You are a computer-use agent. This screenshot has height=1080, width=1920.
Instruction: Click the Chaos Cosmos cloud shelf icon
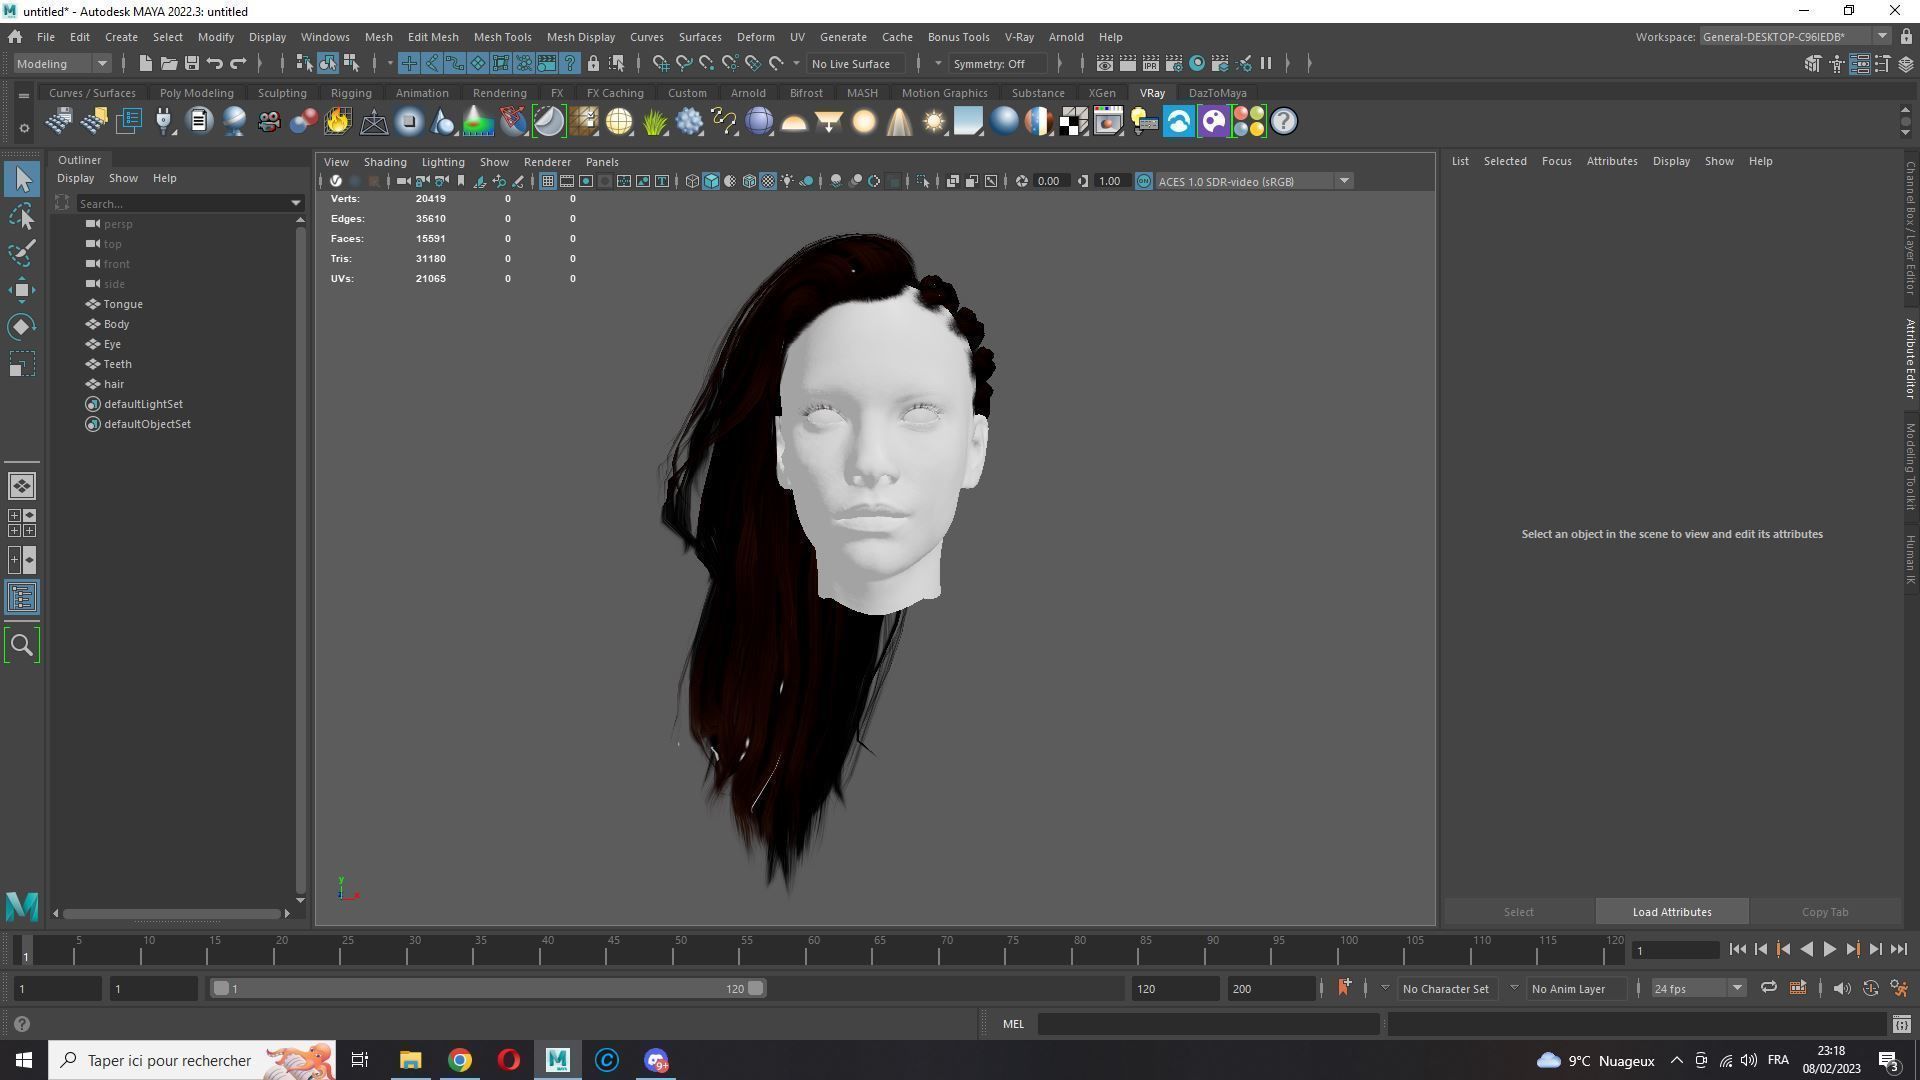pos(1179,122)
